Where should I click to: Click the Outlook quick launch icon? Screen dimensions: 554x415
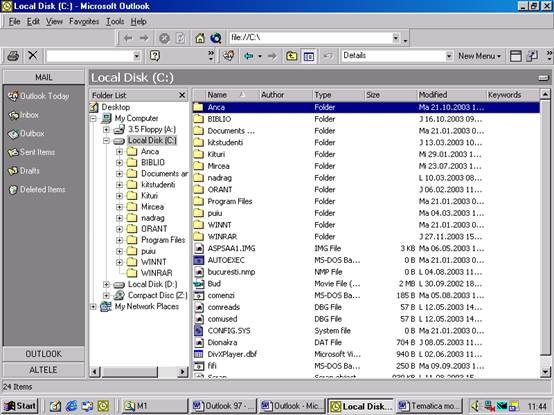point(104,406)
